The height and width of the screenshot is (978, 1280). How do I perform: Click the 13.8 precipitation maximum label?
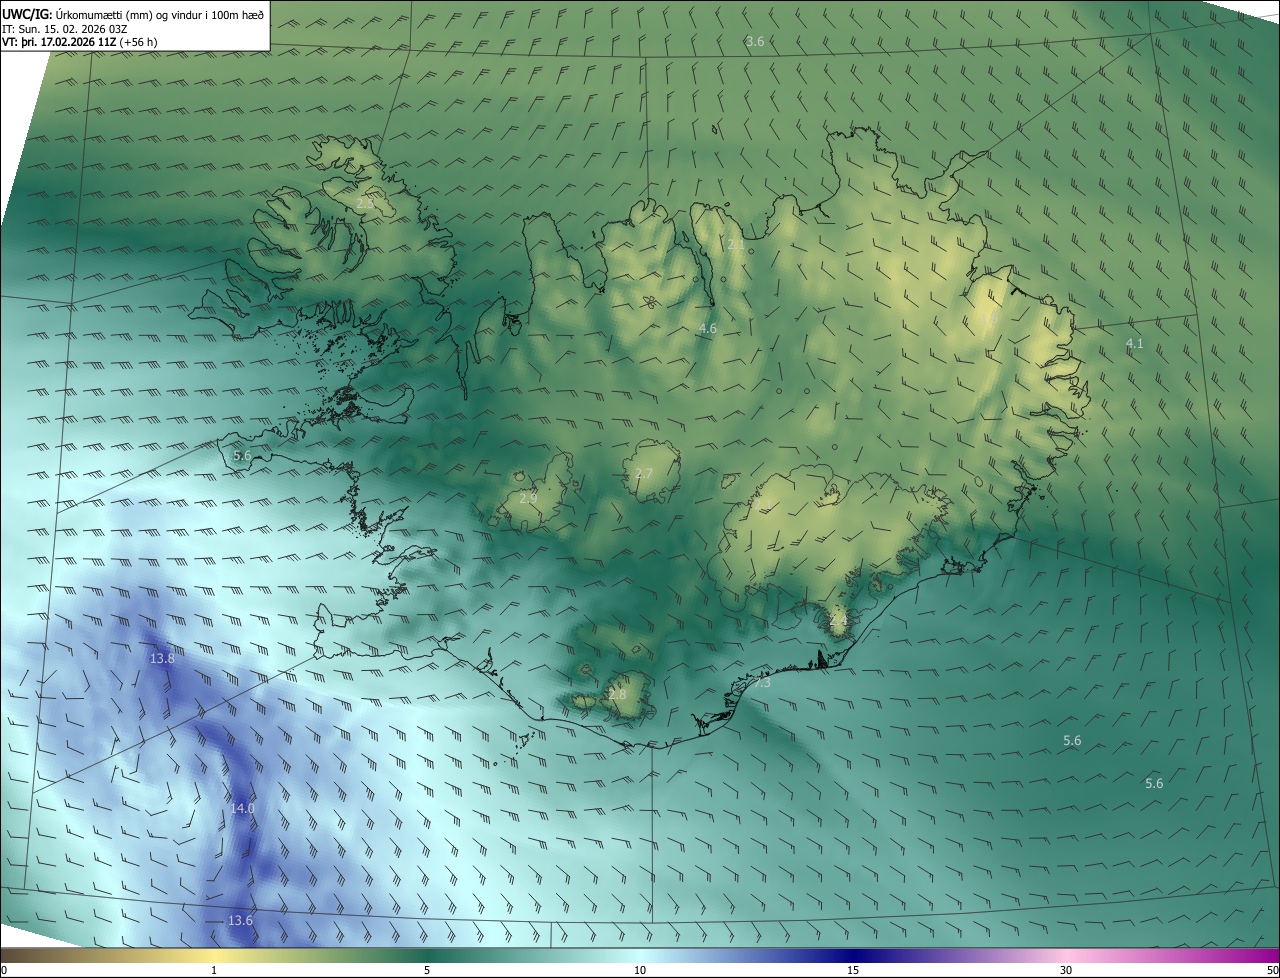[x=162, y=658]
